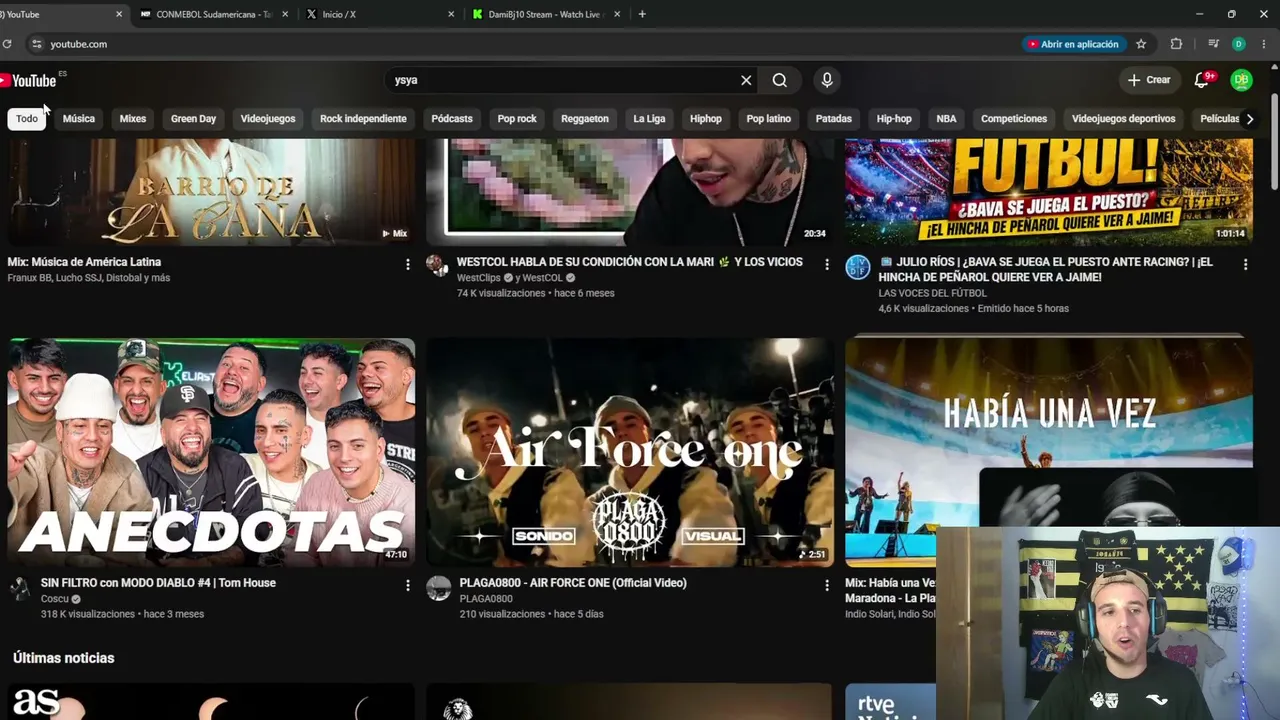The width and height of the screenshot is (1280, 720).
Task: Switch to the DamiBj10 Stream tab
Action: tap(546, 14)
